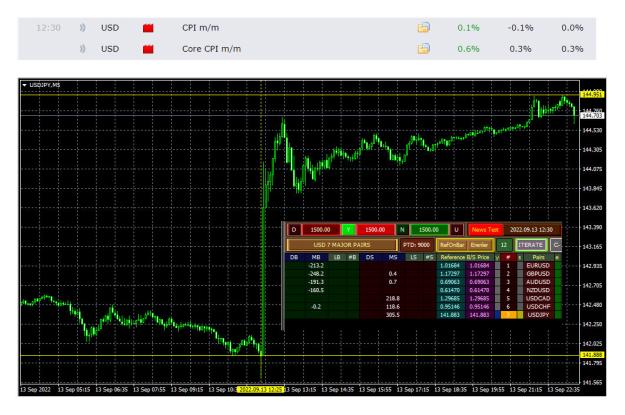This screenshot has height=415, width=625.
Task: Toggle the green Y button
Action: pyautogui.click(x=349, y=230)
